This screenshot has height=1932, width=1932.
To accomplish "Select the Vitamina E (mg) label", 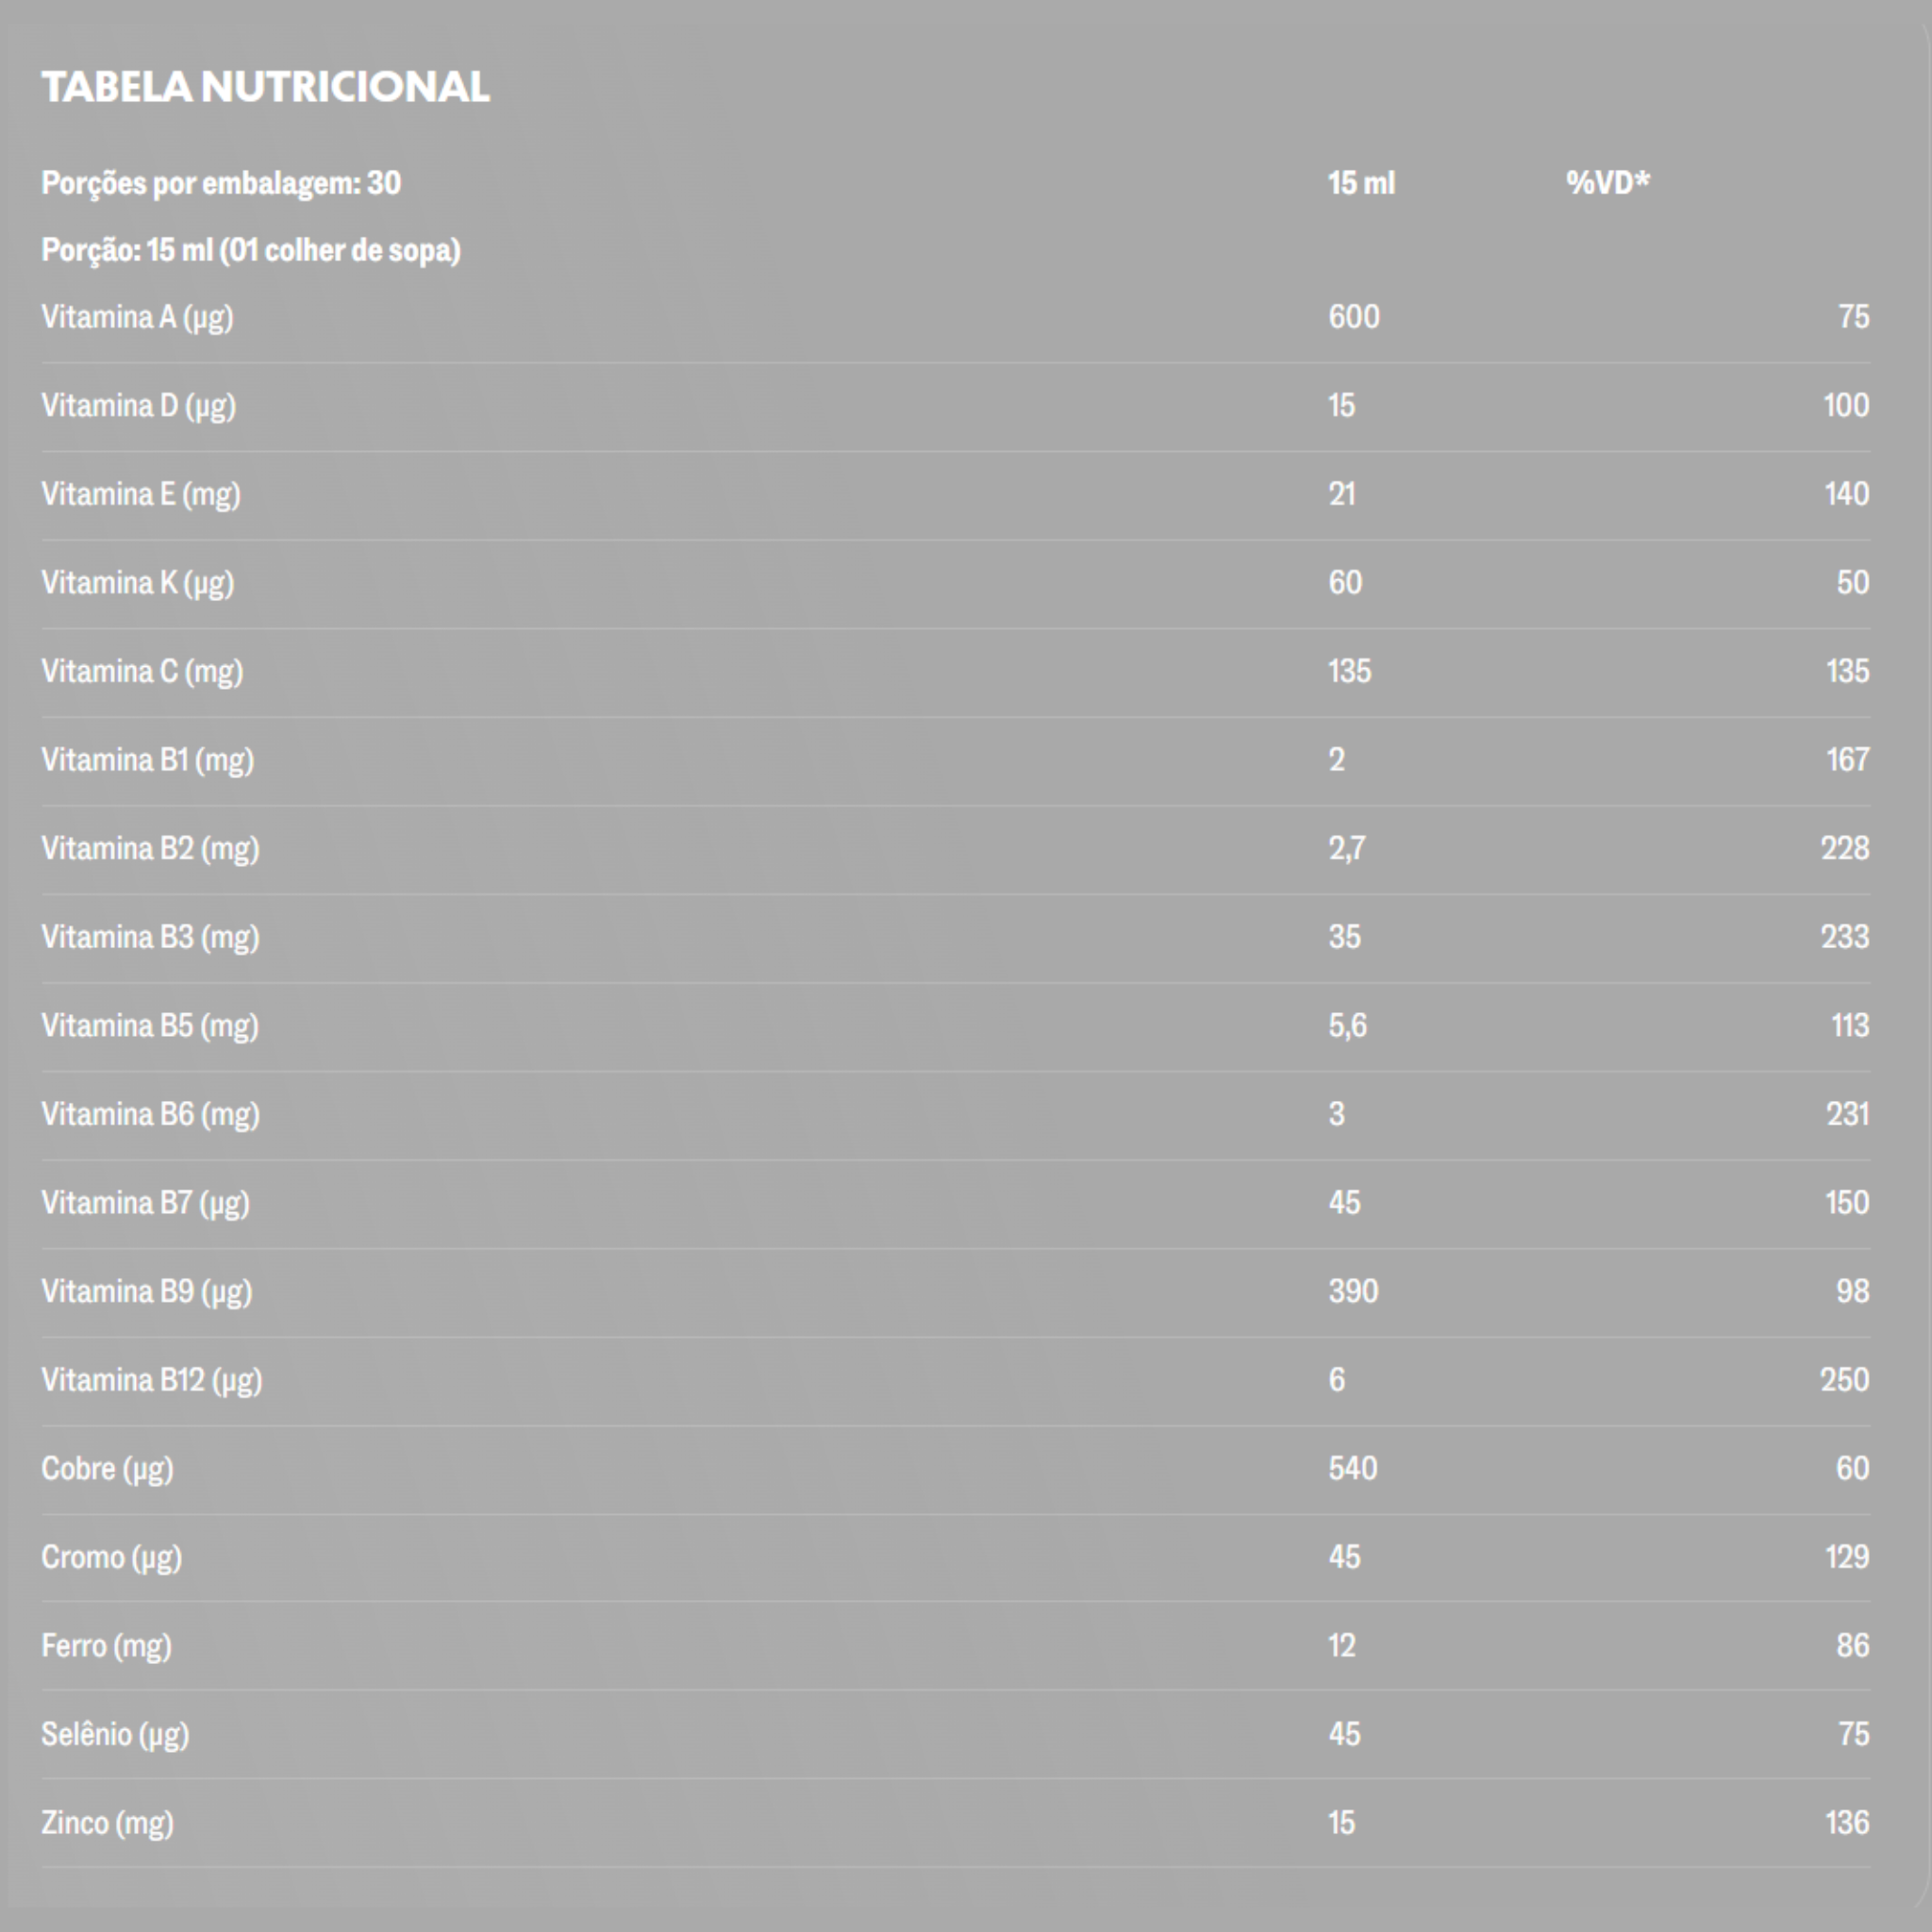I will [141, 495].
